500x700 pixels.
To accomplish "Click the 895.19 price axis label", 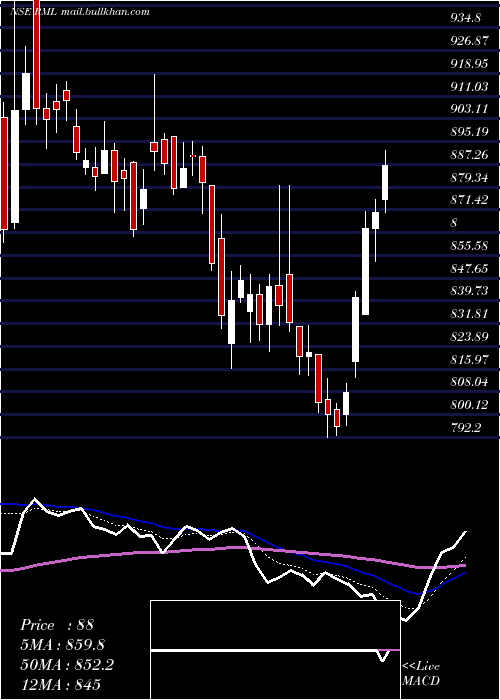I will 469,132.
